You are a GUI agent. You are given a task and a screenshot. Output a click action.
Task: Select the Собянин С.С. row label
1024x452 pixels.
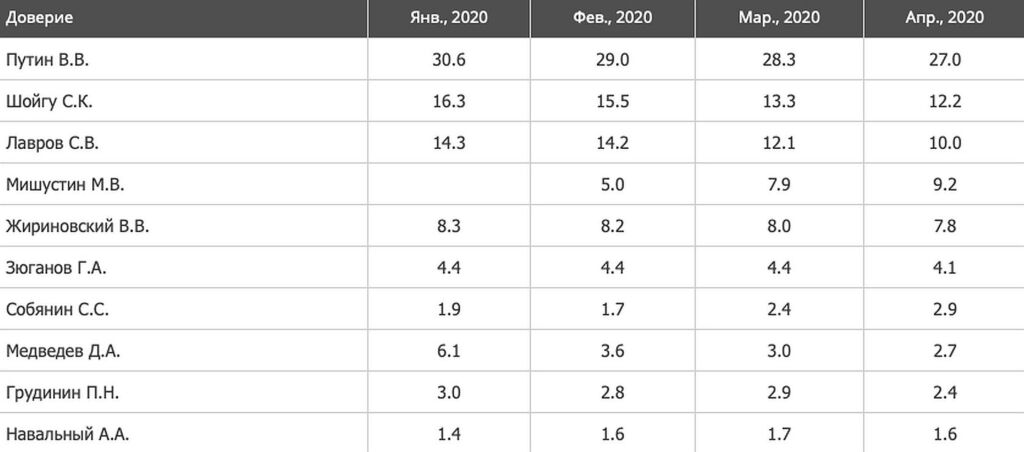pos(58,310)
